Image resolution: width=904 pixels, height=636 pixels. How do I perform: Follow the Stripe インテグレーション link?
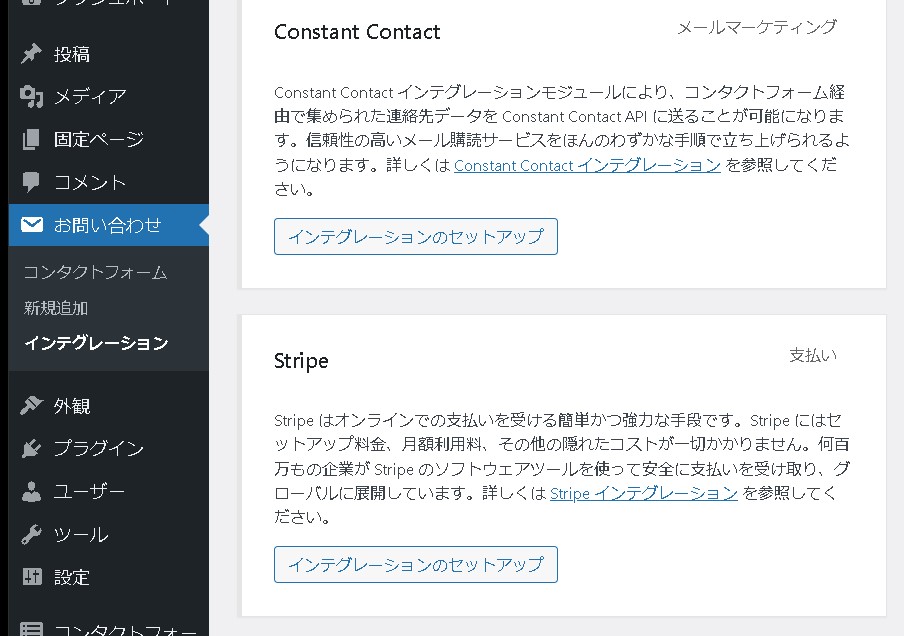coord(644,493)
